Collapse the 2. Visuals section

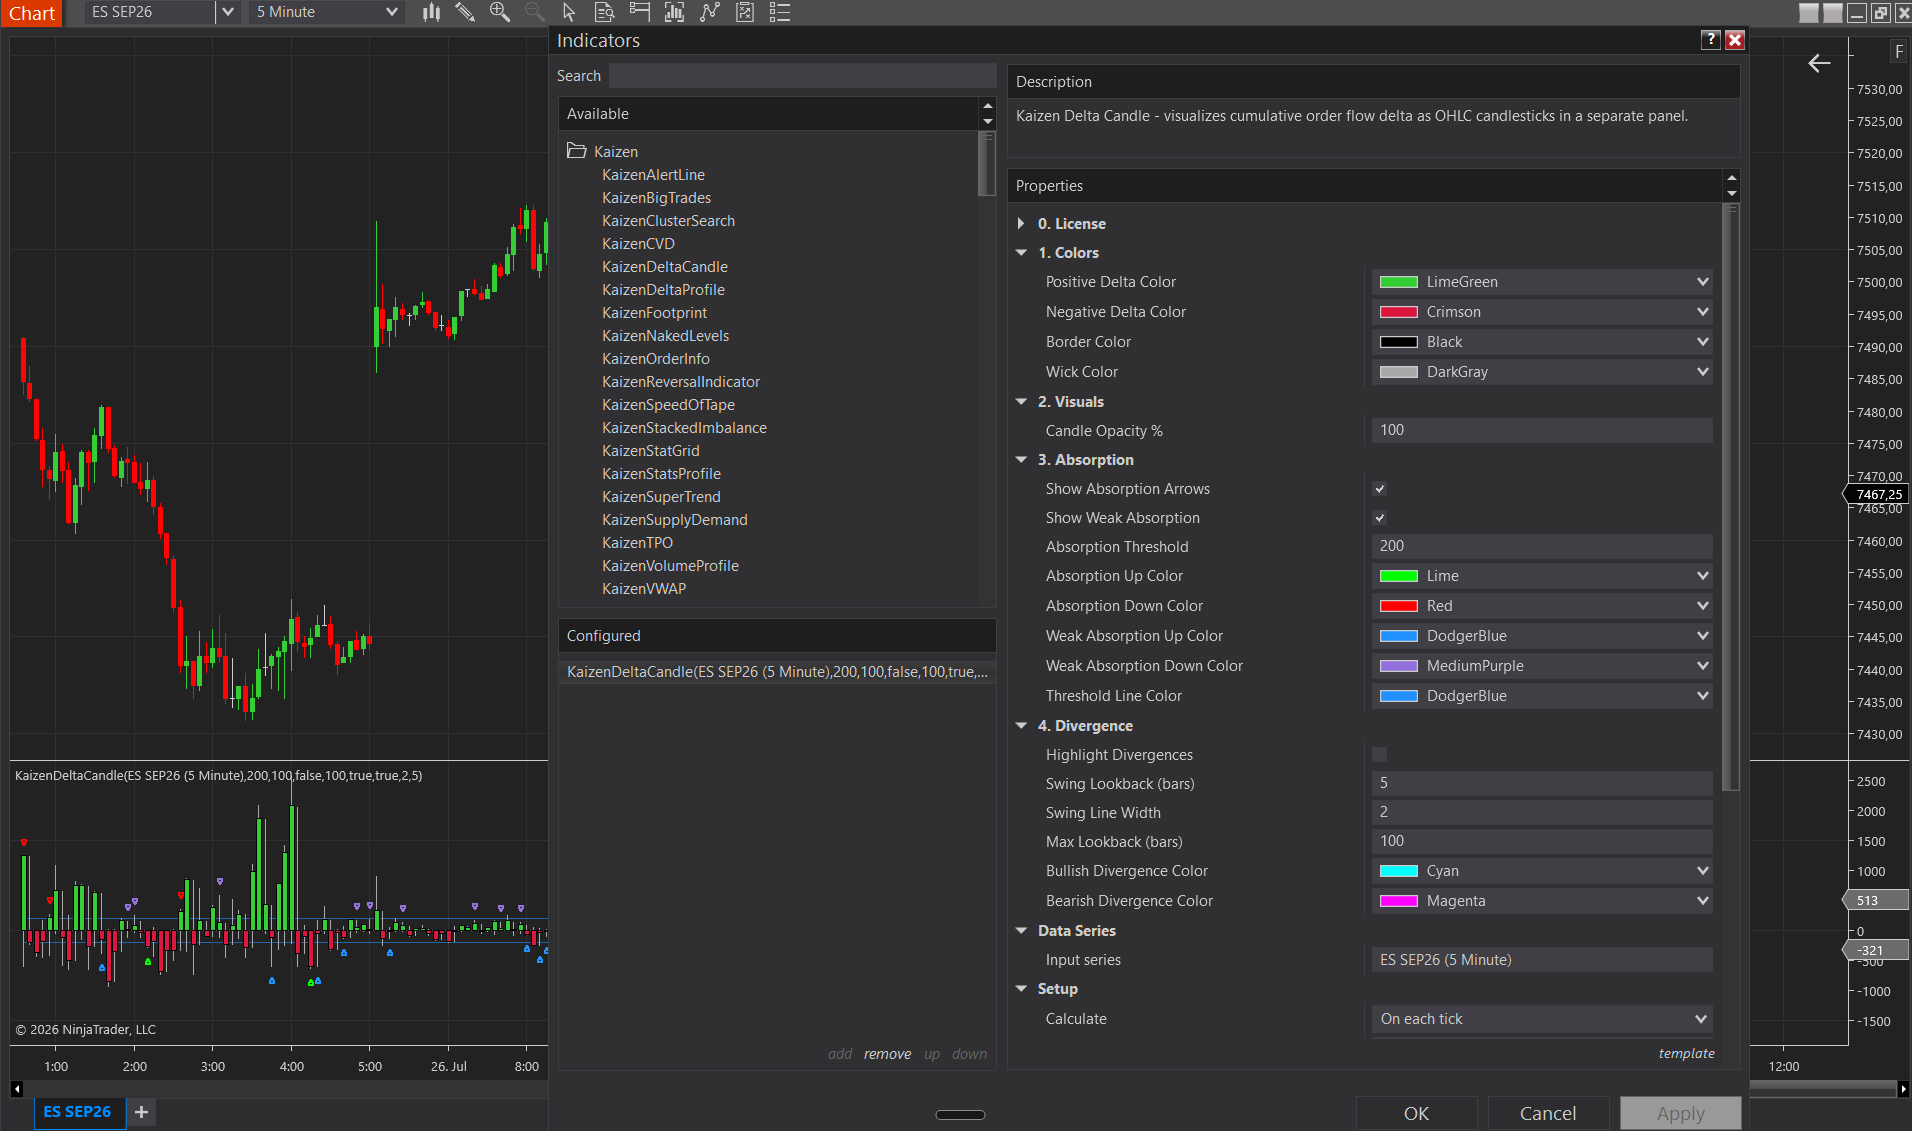tap(1021, 402)
